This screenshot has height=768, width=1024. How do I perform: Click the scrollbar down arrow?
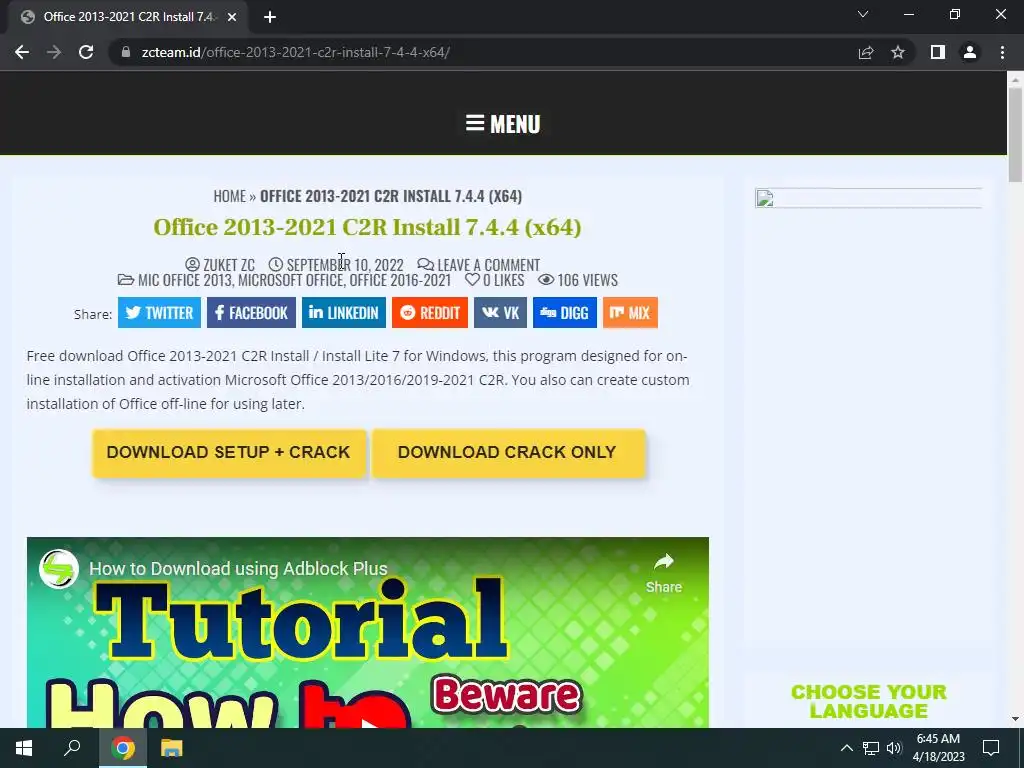[x=1015, y=719]
